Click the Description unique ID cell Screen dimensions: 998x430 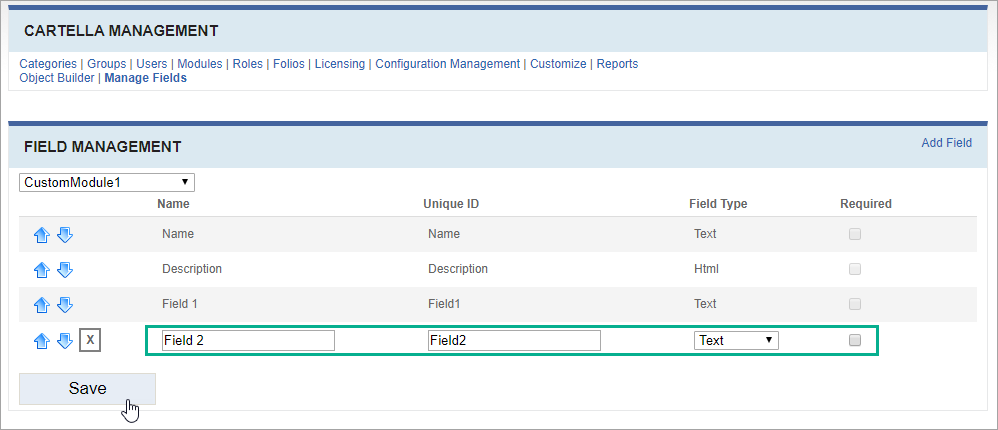click(458, 269)
